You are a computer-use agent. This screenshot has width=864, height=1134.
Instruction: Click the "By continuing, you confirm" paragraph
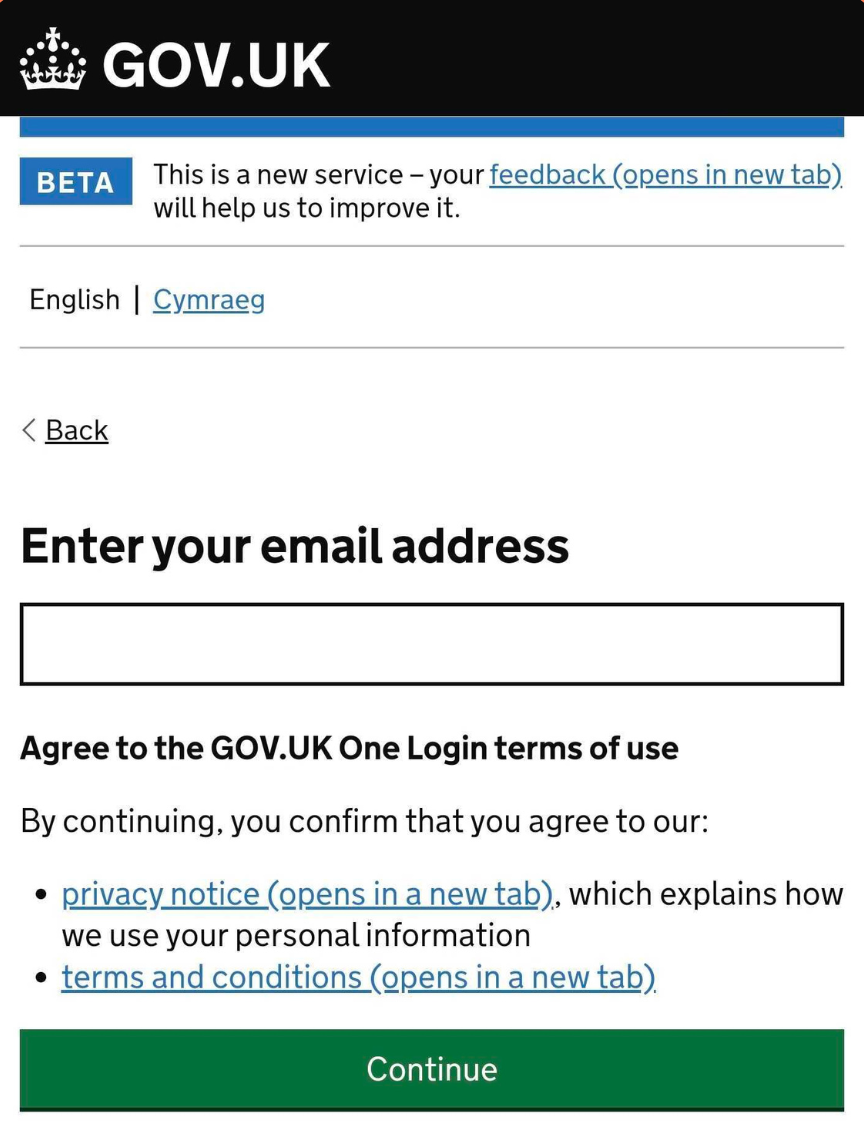click(x=364, y=822)
